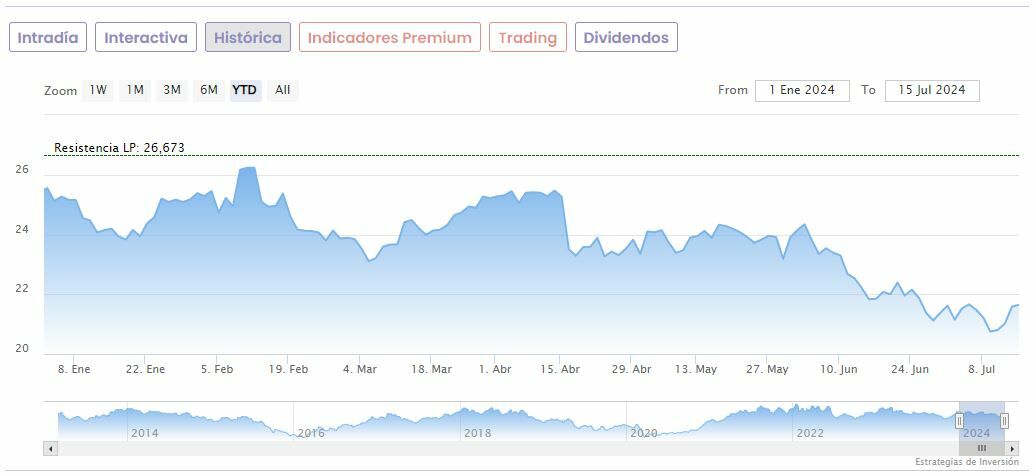Edit the From date field

802,90
